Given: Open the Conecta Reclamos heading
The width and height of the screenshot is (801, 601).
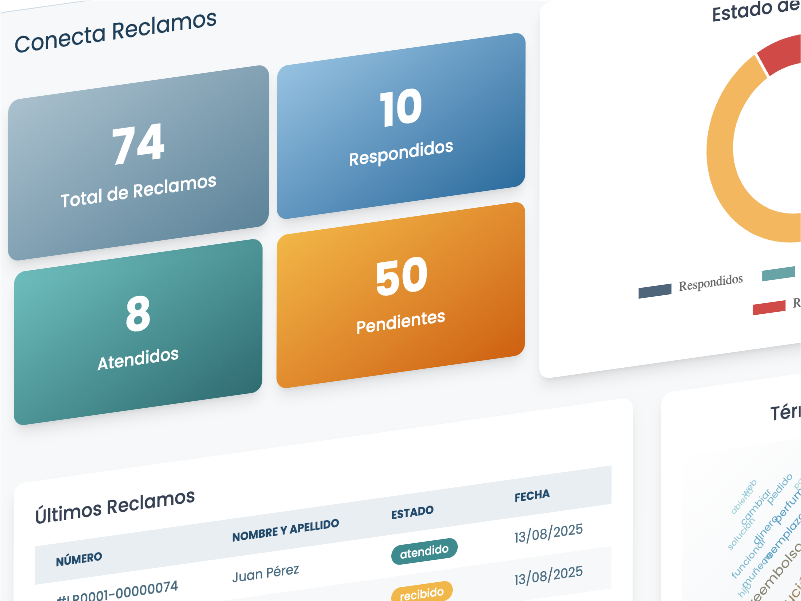Looking at the screenshot, I should 115,22.
